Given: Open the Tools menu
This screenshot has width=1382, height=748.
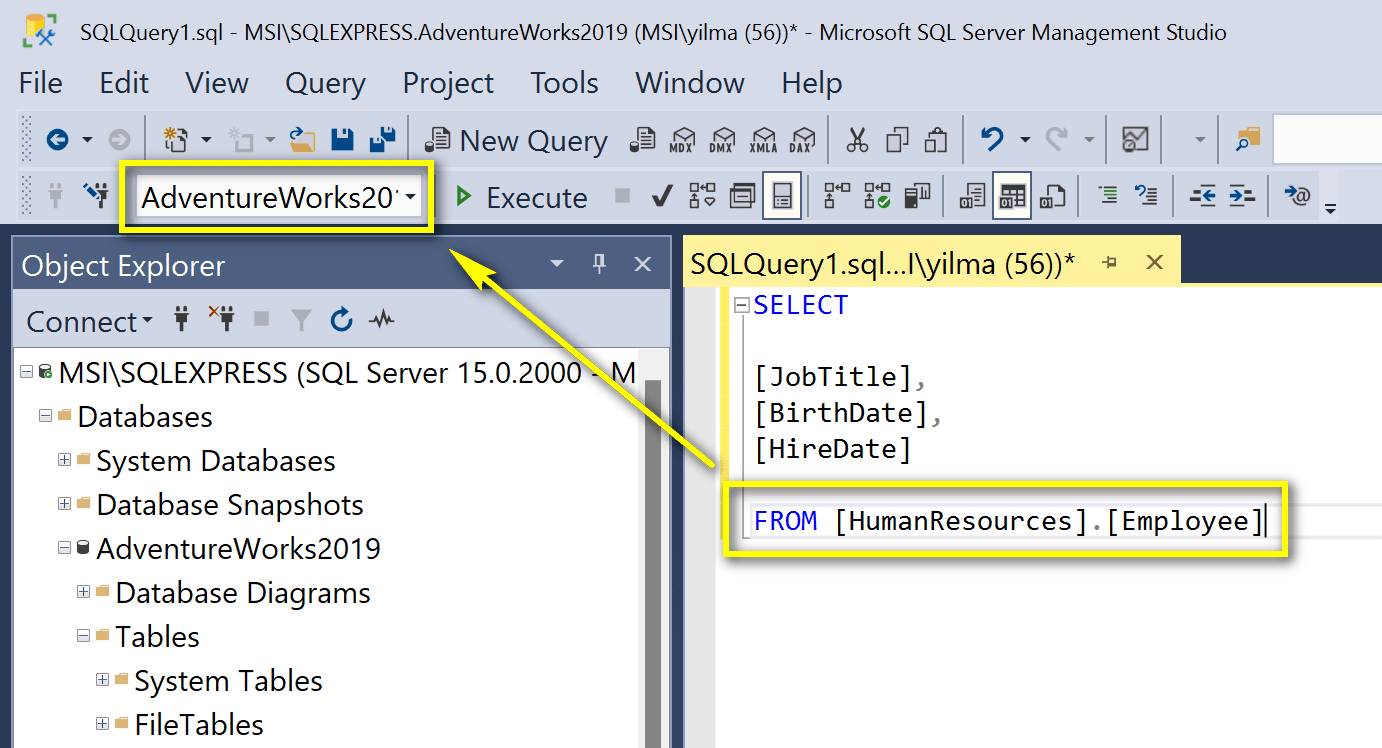Looking at the screenshot, I should (x=564, y=83).
